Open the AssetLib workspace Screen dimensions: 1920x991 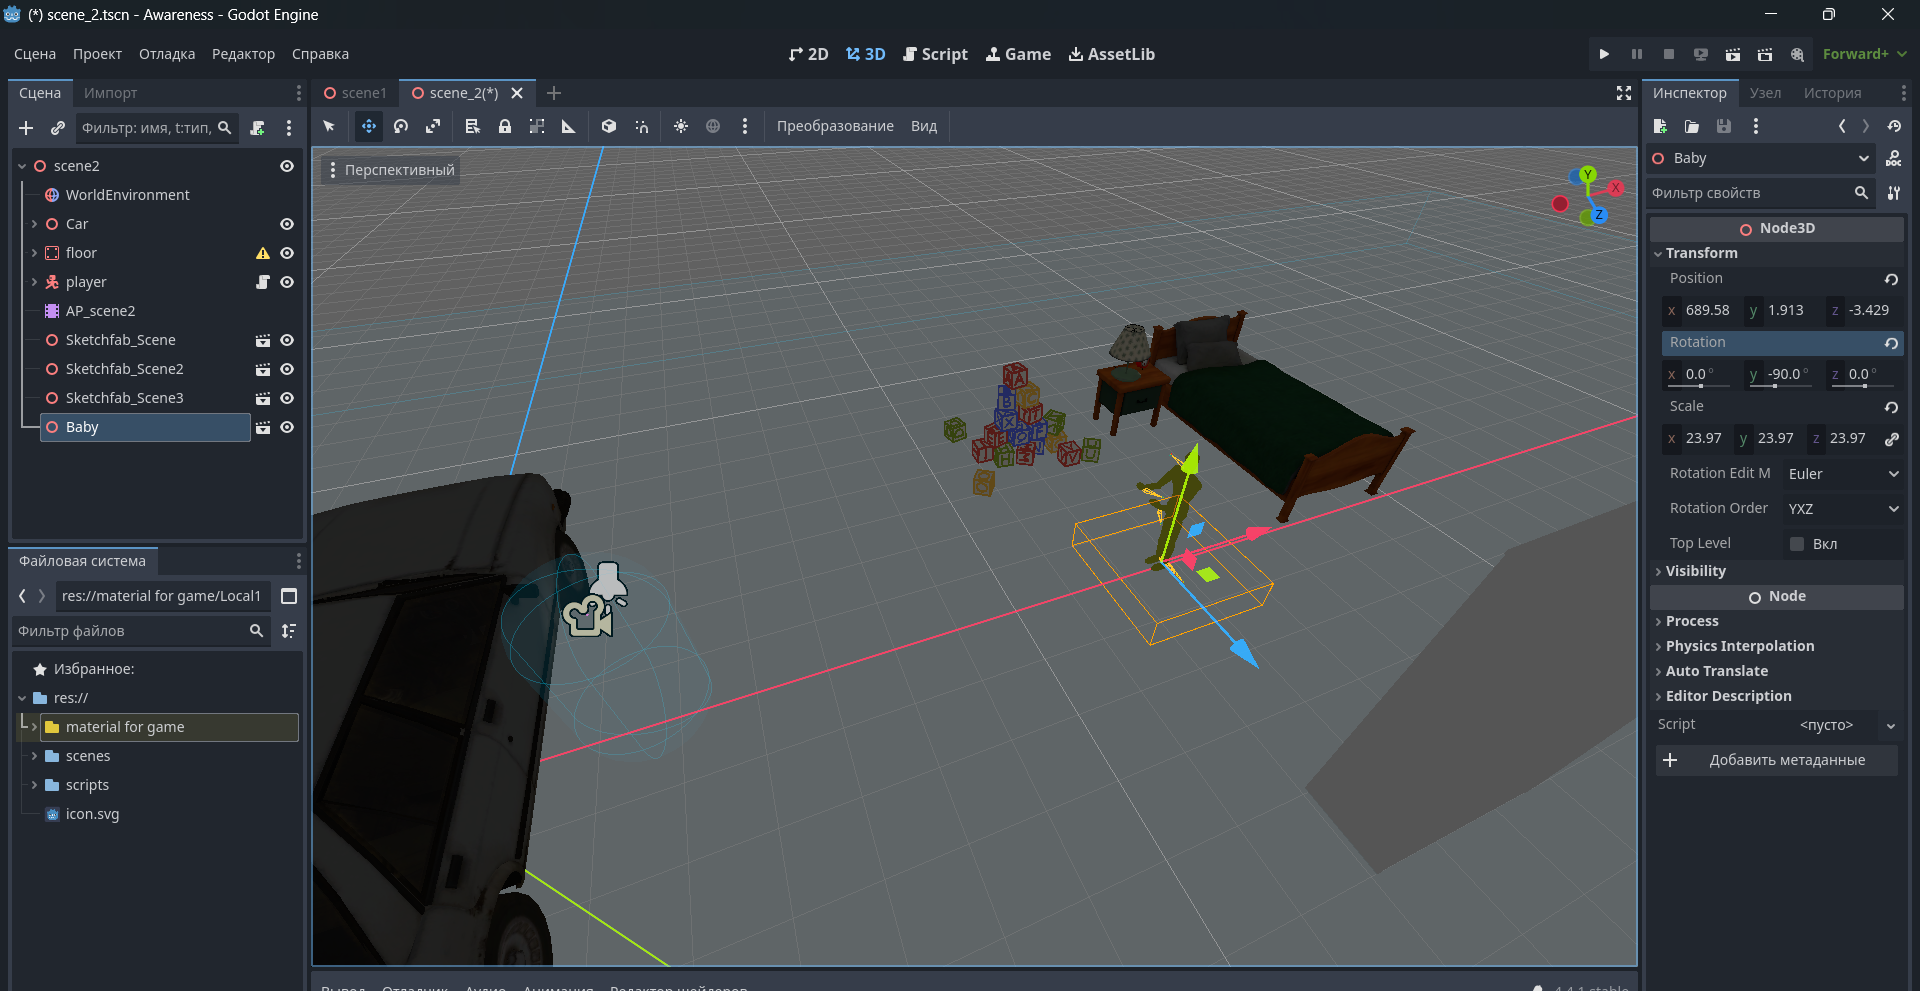click(x=1112, y=54)
